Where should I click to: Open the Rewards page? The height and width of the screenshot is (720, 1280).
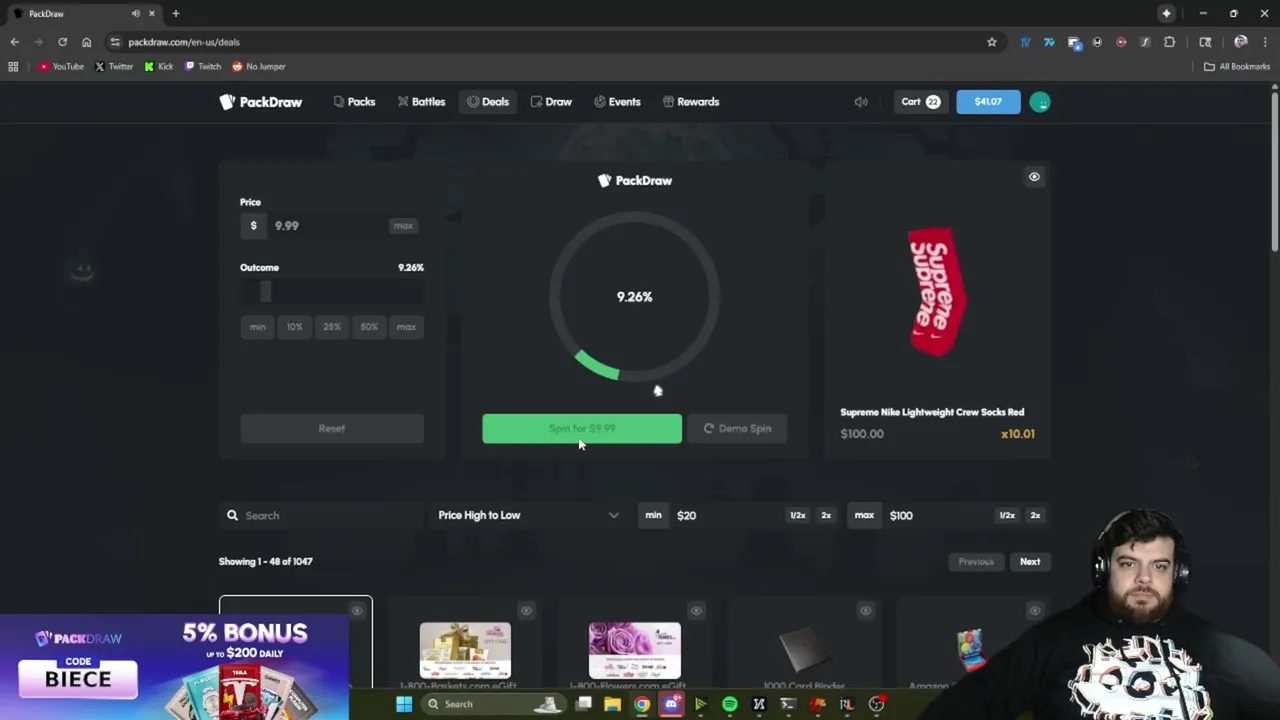[691, 102]
